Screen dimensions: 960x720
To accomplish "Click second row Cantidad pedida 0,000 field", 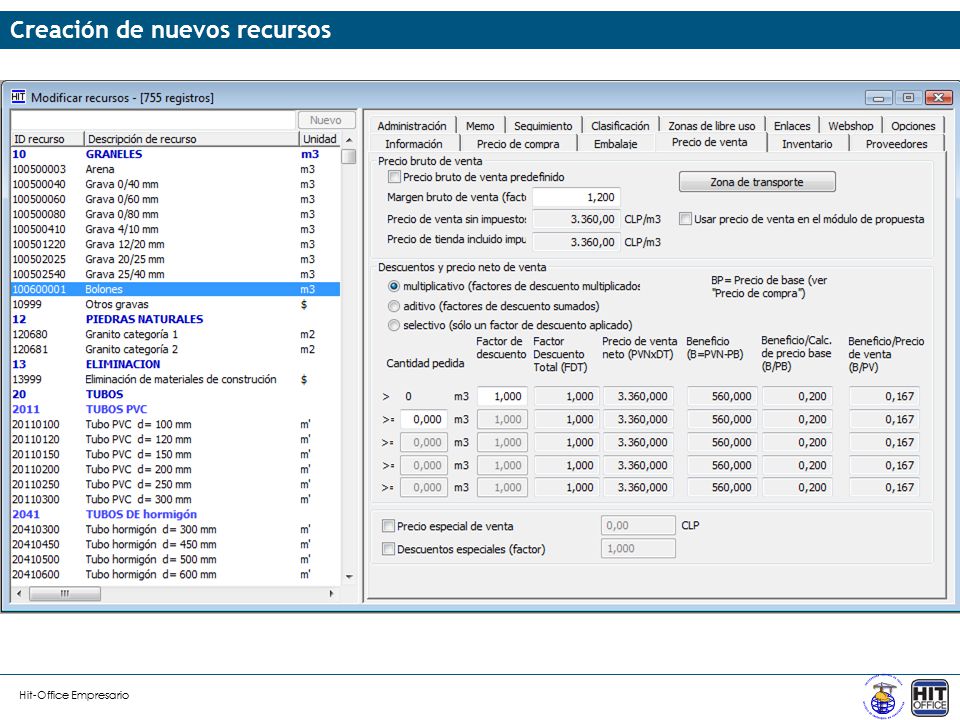I will [423, 419].
